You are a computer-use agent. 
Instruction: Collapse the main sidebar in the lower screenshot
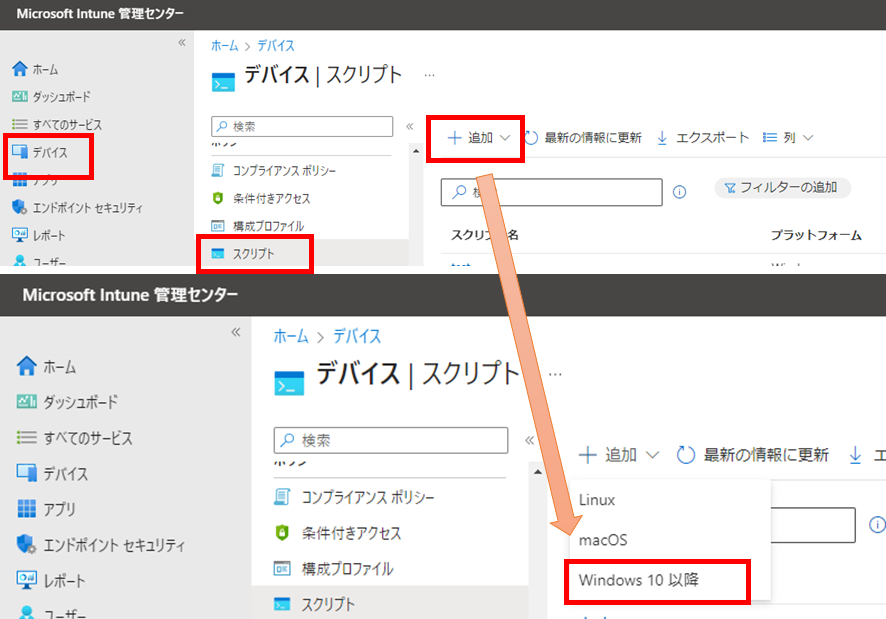coord(236,332)
